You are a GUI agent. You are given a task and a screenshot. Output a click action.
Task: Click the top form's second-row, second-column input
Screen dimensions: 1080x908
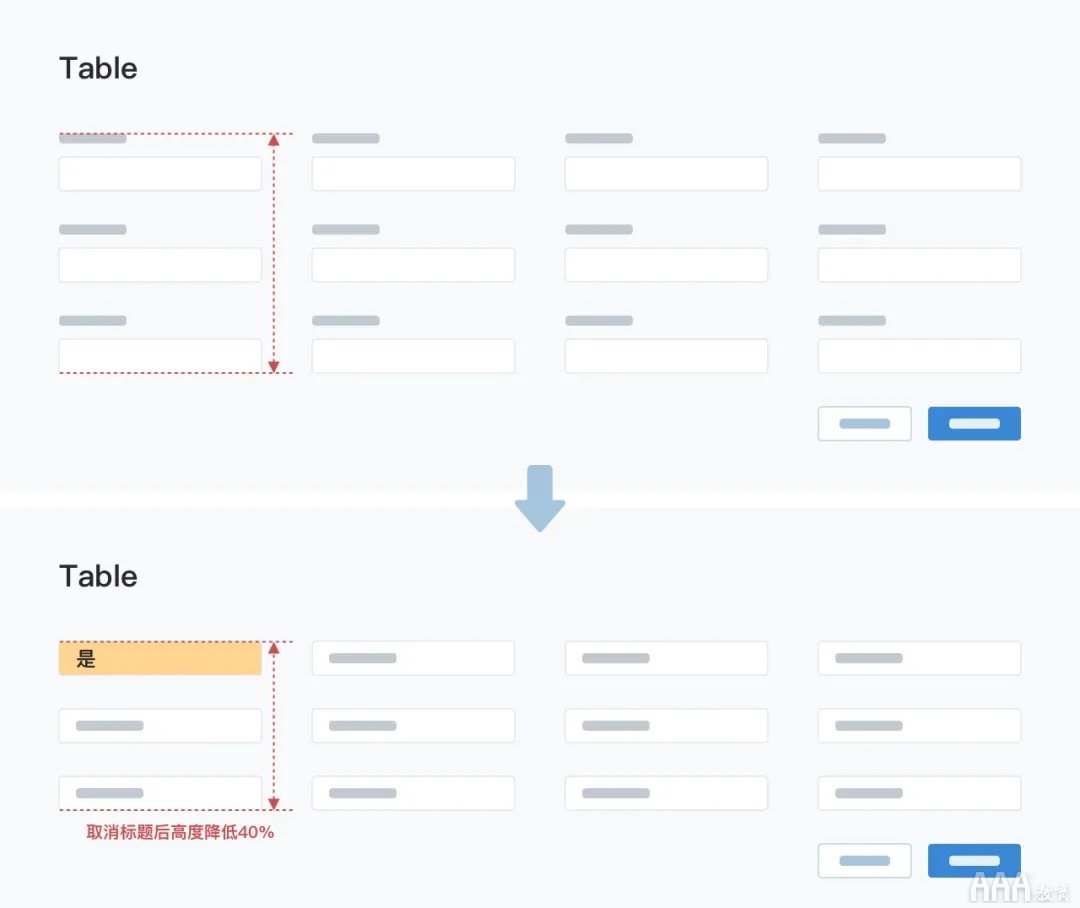[x=413, y=265]
